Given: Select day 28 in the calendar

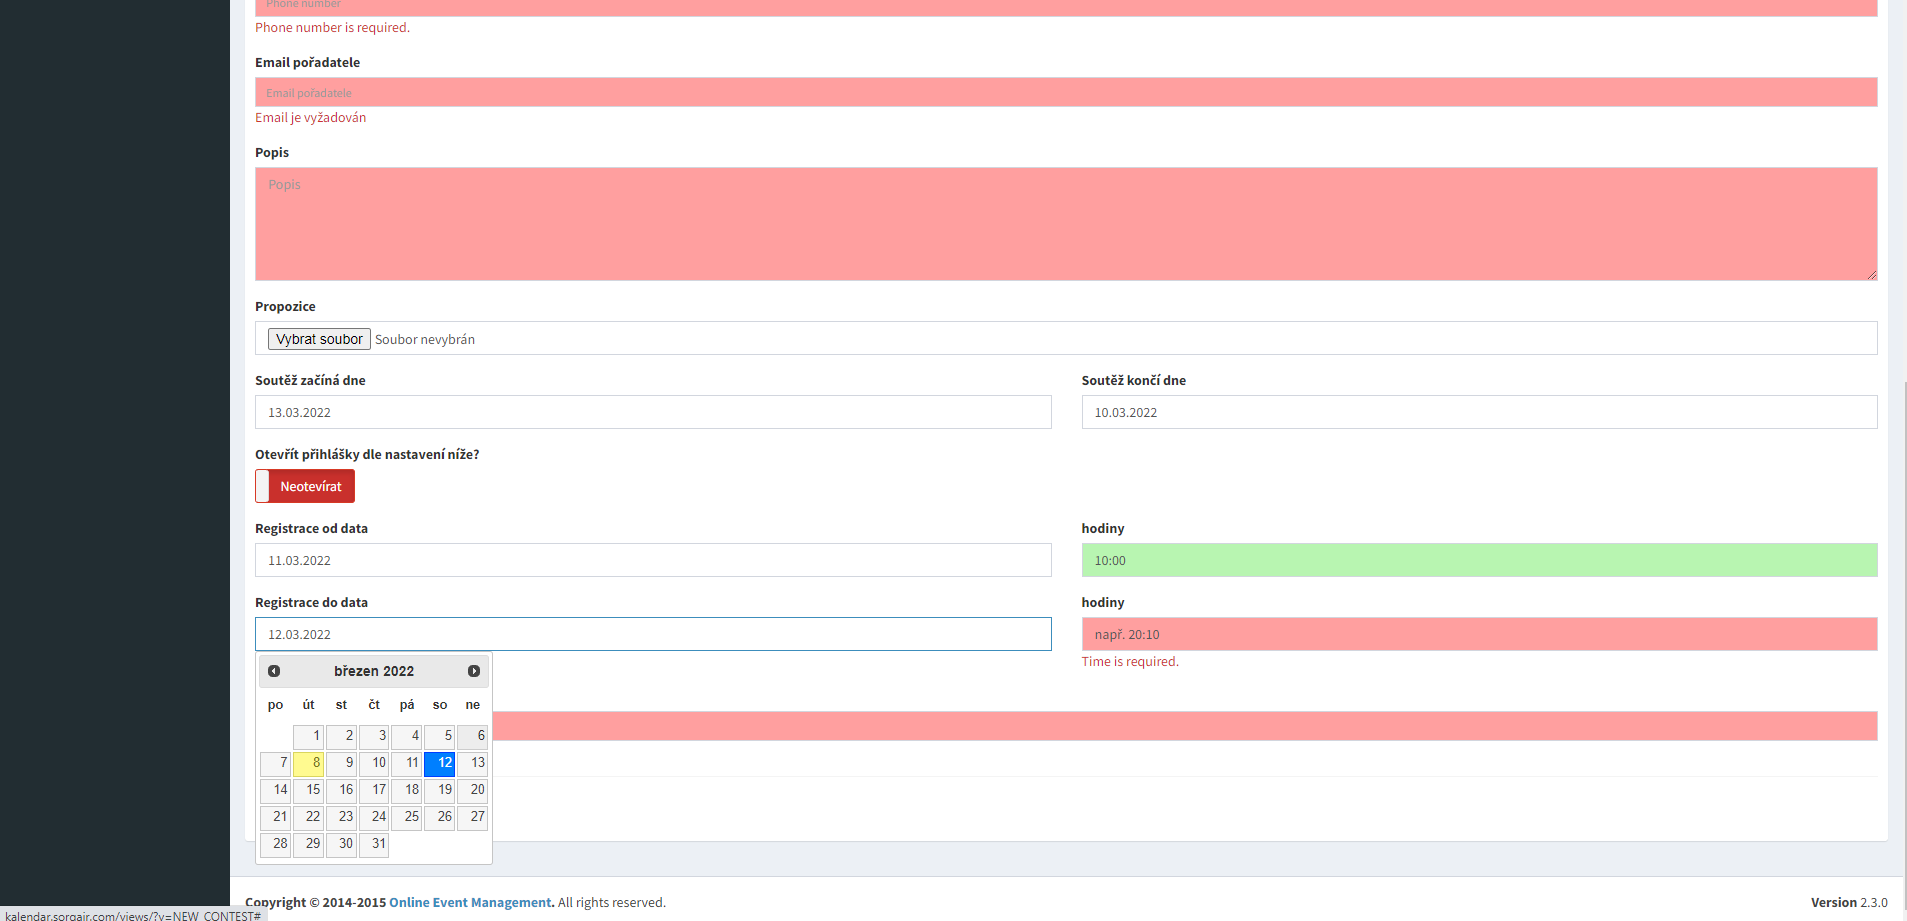Looking at the screenshot, I should [x=276, y=845].
